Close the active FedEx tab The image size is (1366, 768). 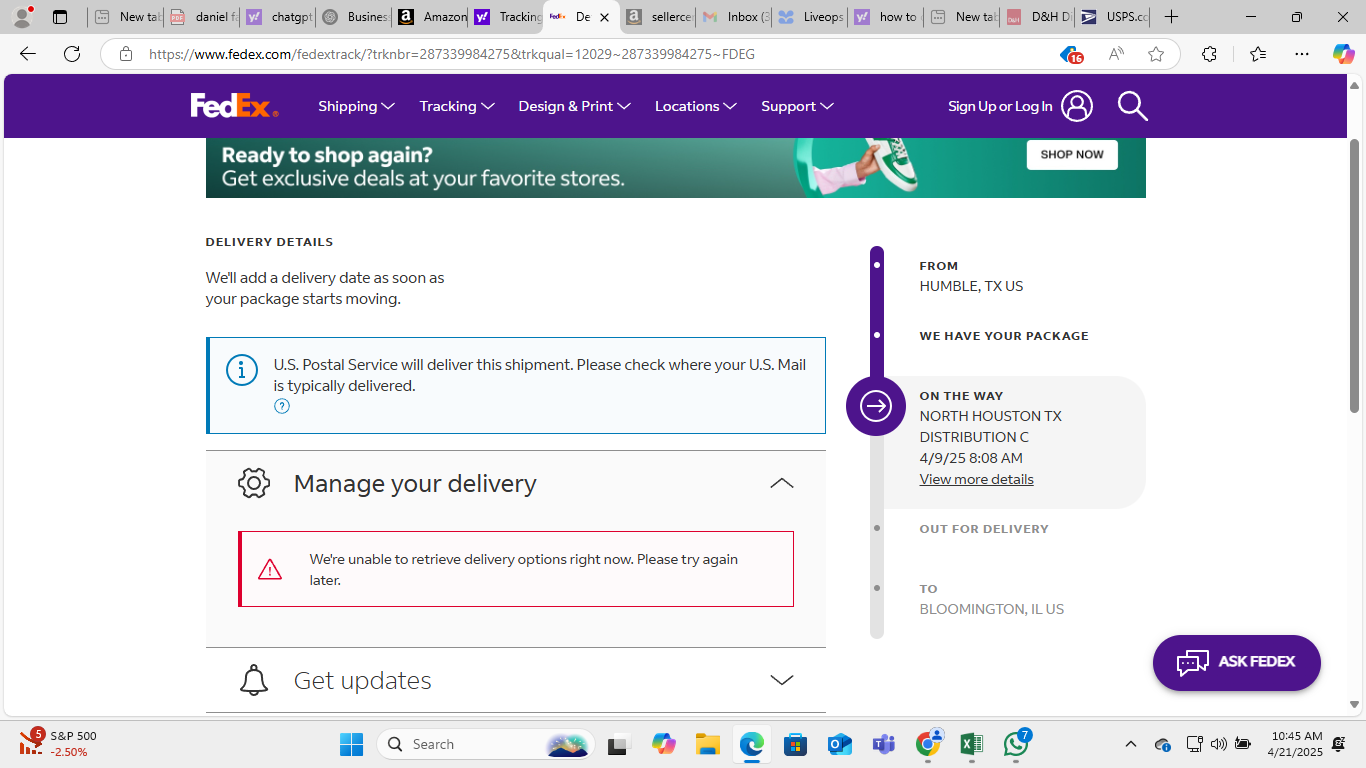[604, 17]
